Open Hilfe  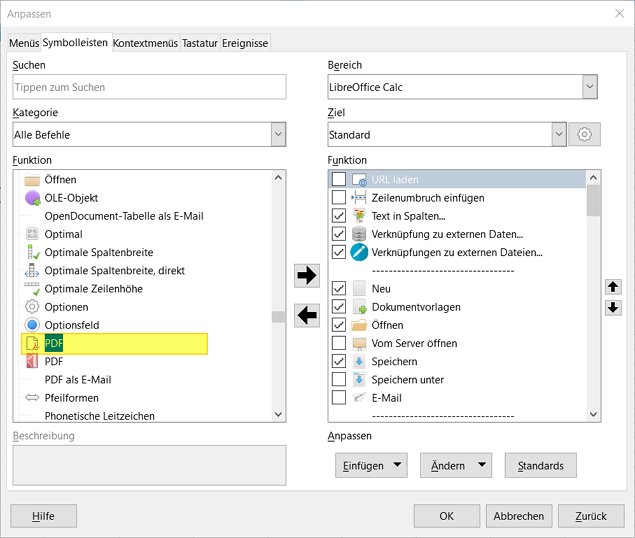pos(43,516)
